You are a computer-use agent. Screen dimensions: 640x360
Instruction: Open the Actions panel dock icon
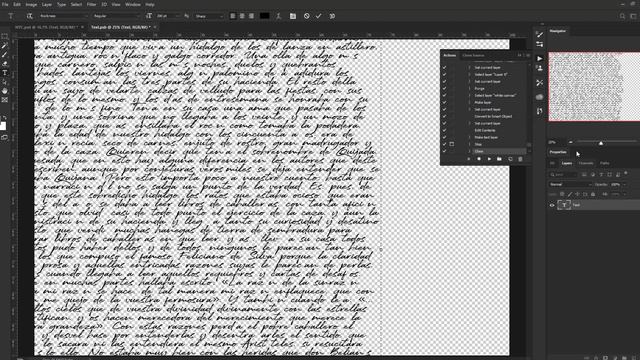(x=540, y=58)
